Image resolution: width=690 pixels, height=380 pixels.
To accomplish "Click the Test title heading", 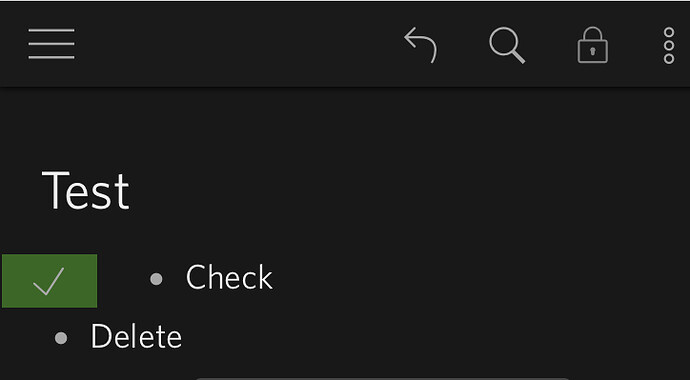I will [x=85, y=191].
